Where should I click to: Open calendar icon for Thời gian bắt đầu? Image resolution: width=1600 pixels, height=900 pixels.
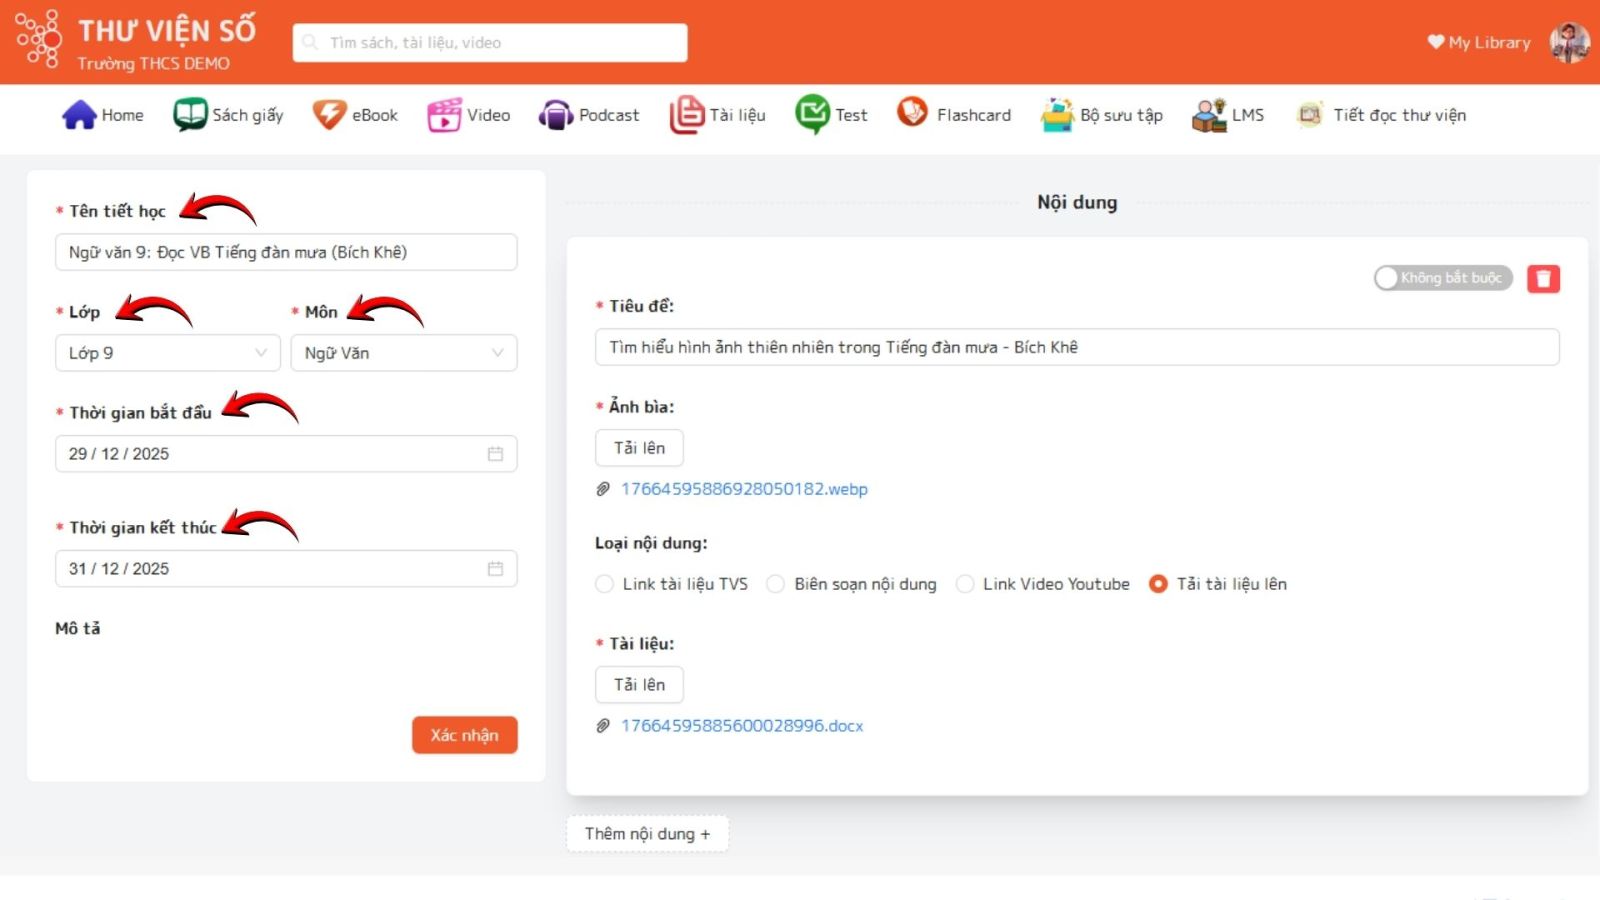click(x=495, y=454)
